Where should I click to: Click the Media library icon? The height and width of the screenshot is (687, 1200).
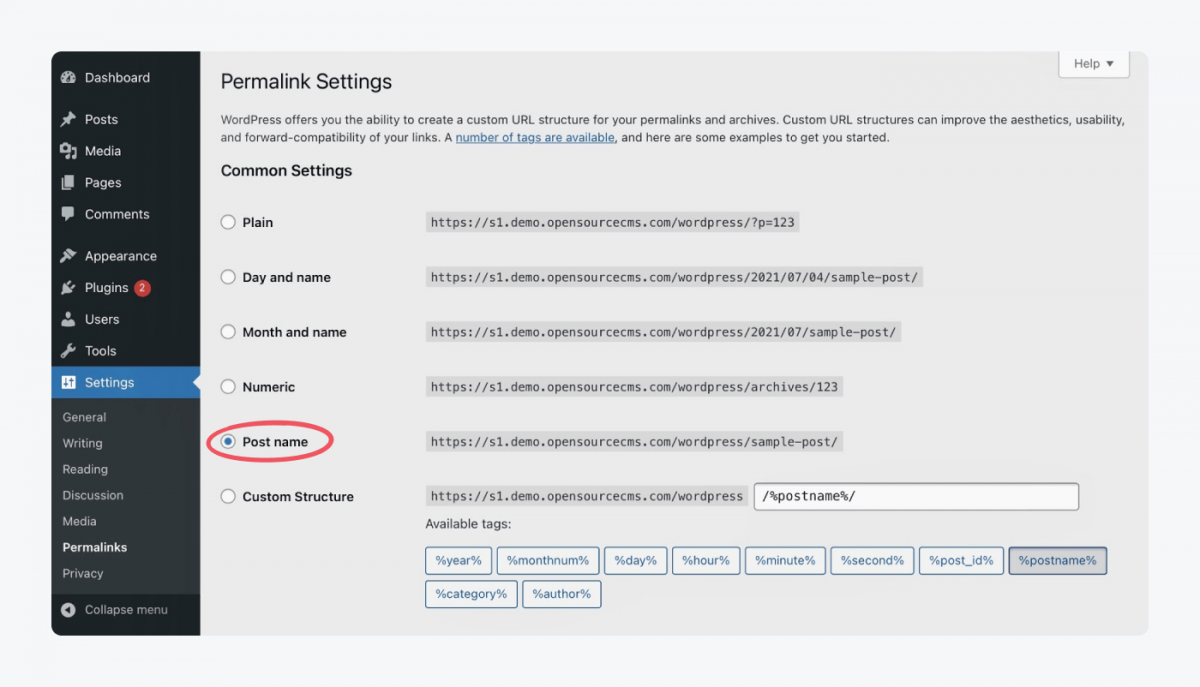(68, 151)
